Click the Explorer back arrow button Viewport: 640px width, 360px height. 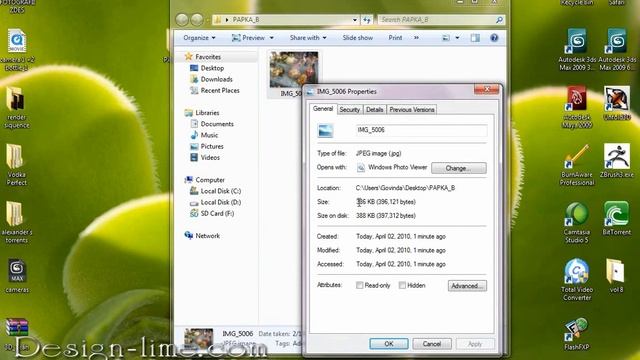coord(182,19)
